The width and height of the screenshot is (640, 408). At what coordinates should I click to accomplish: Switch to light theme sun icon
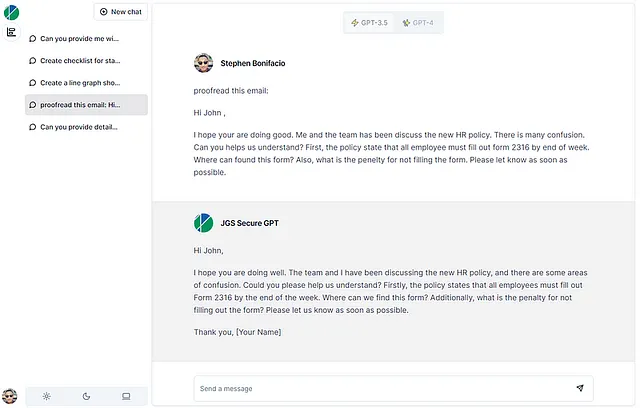coord(47,396)
